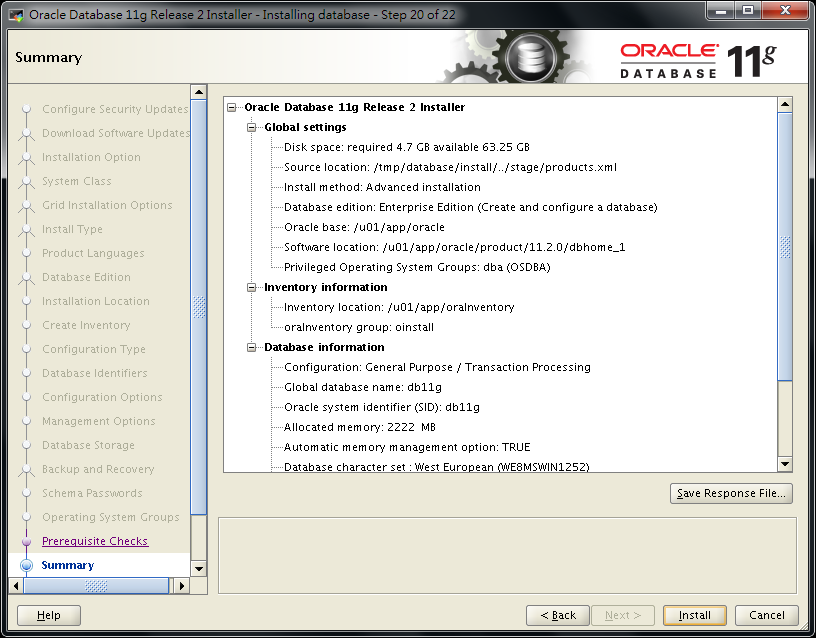Click the Grid Installation Options step
Viewport: 816px width, 638px height.
click(107, 205)
